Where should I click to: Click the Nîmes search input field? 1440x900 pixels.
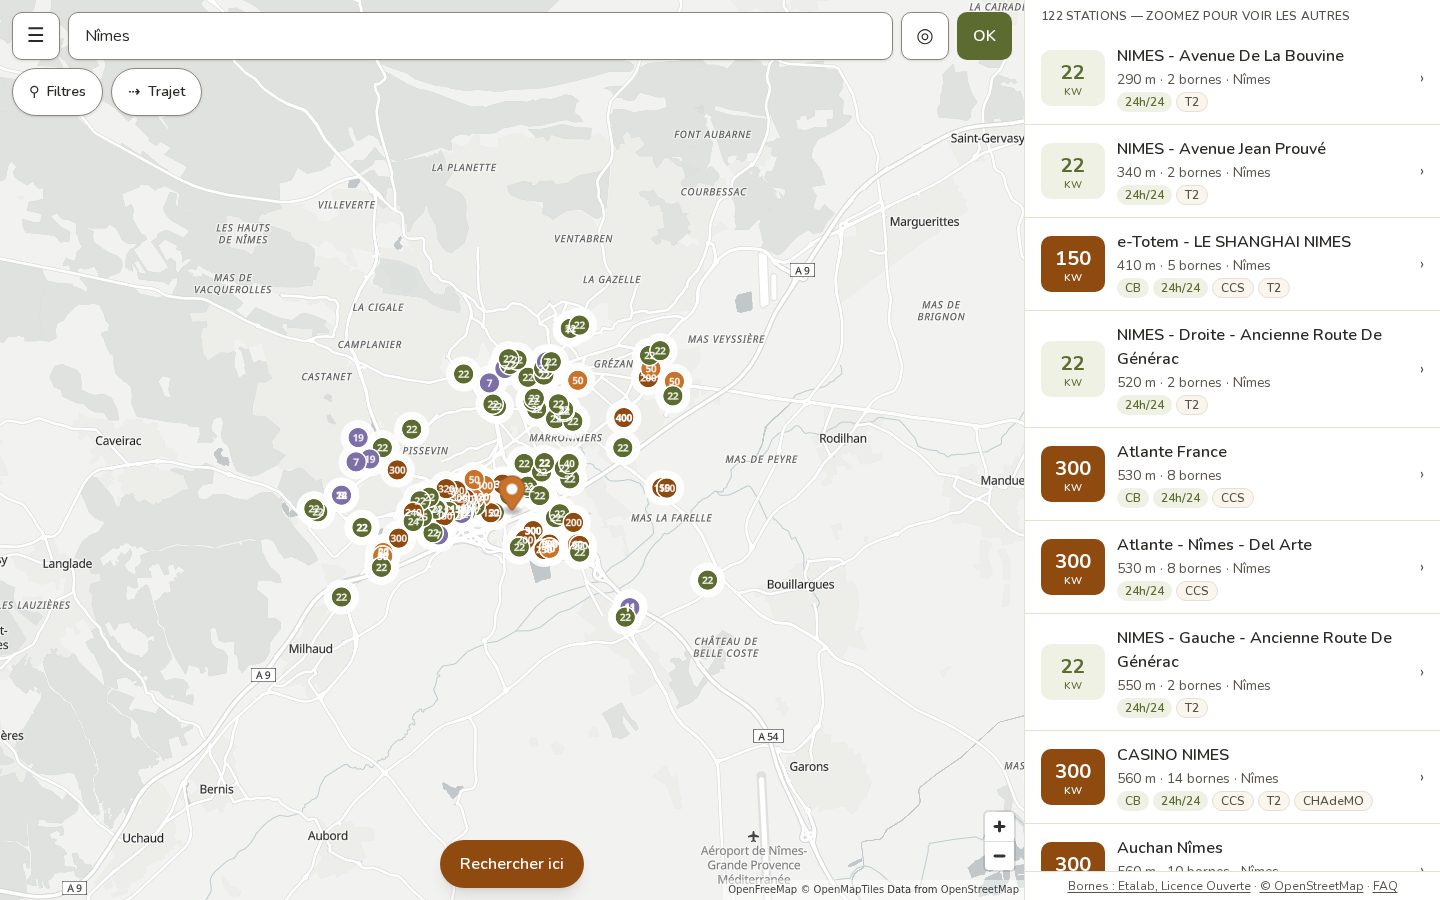480,36
